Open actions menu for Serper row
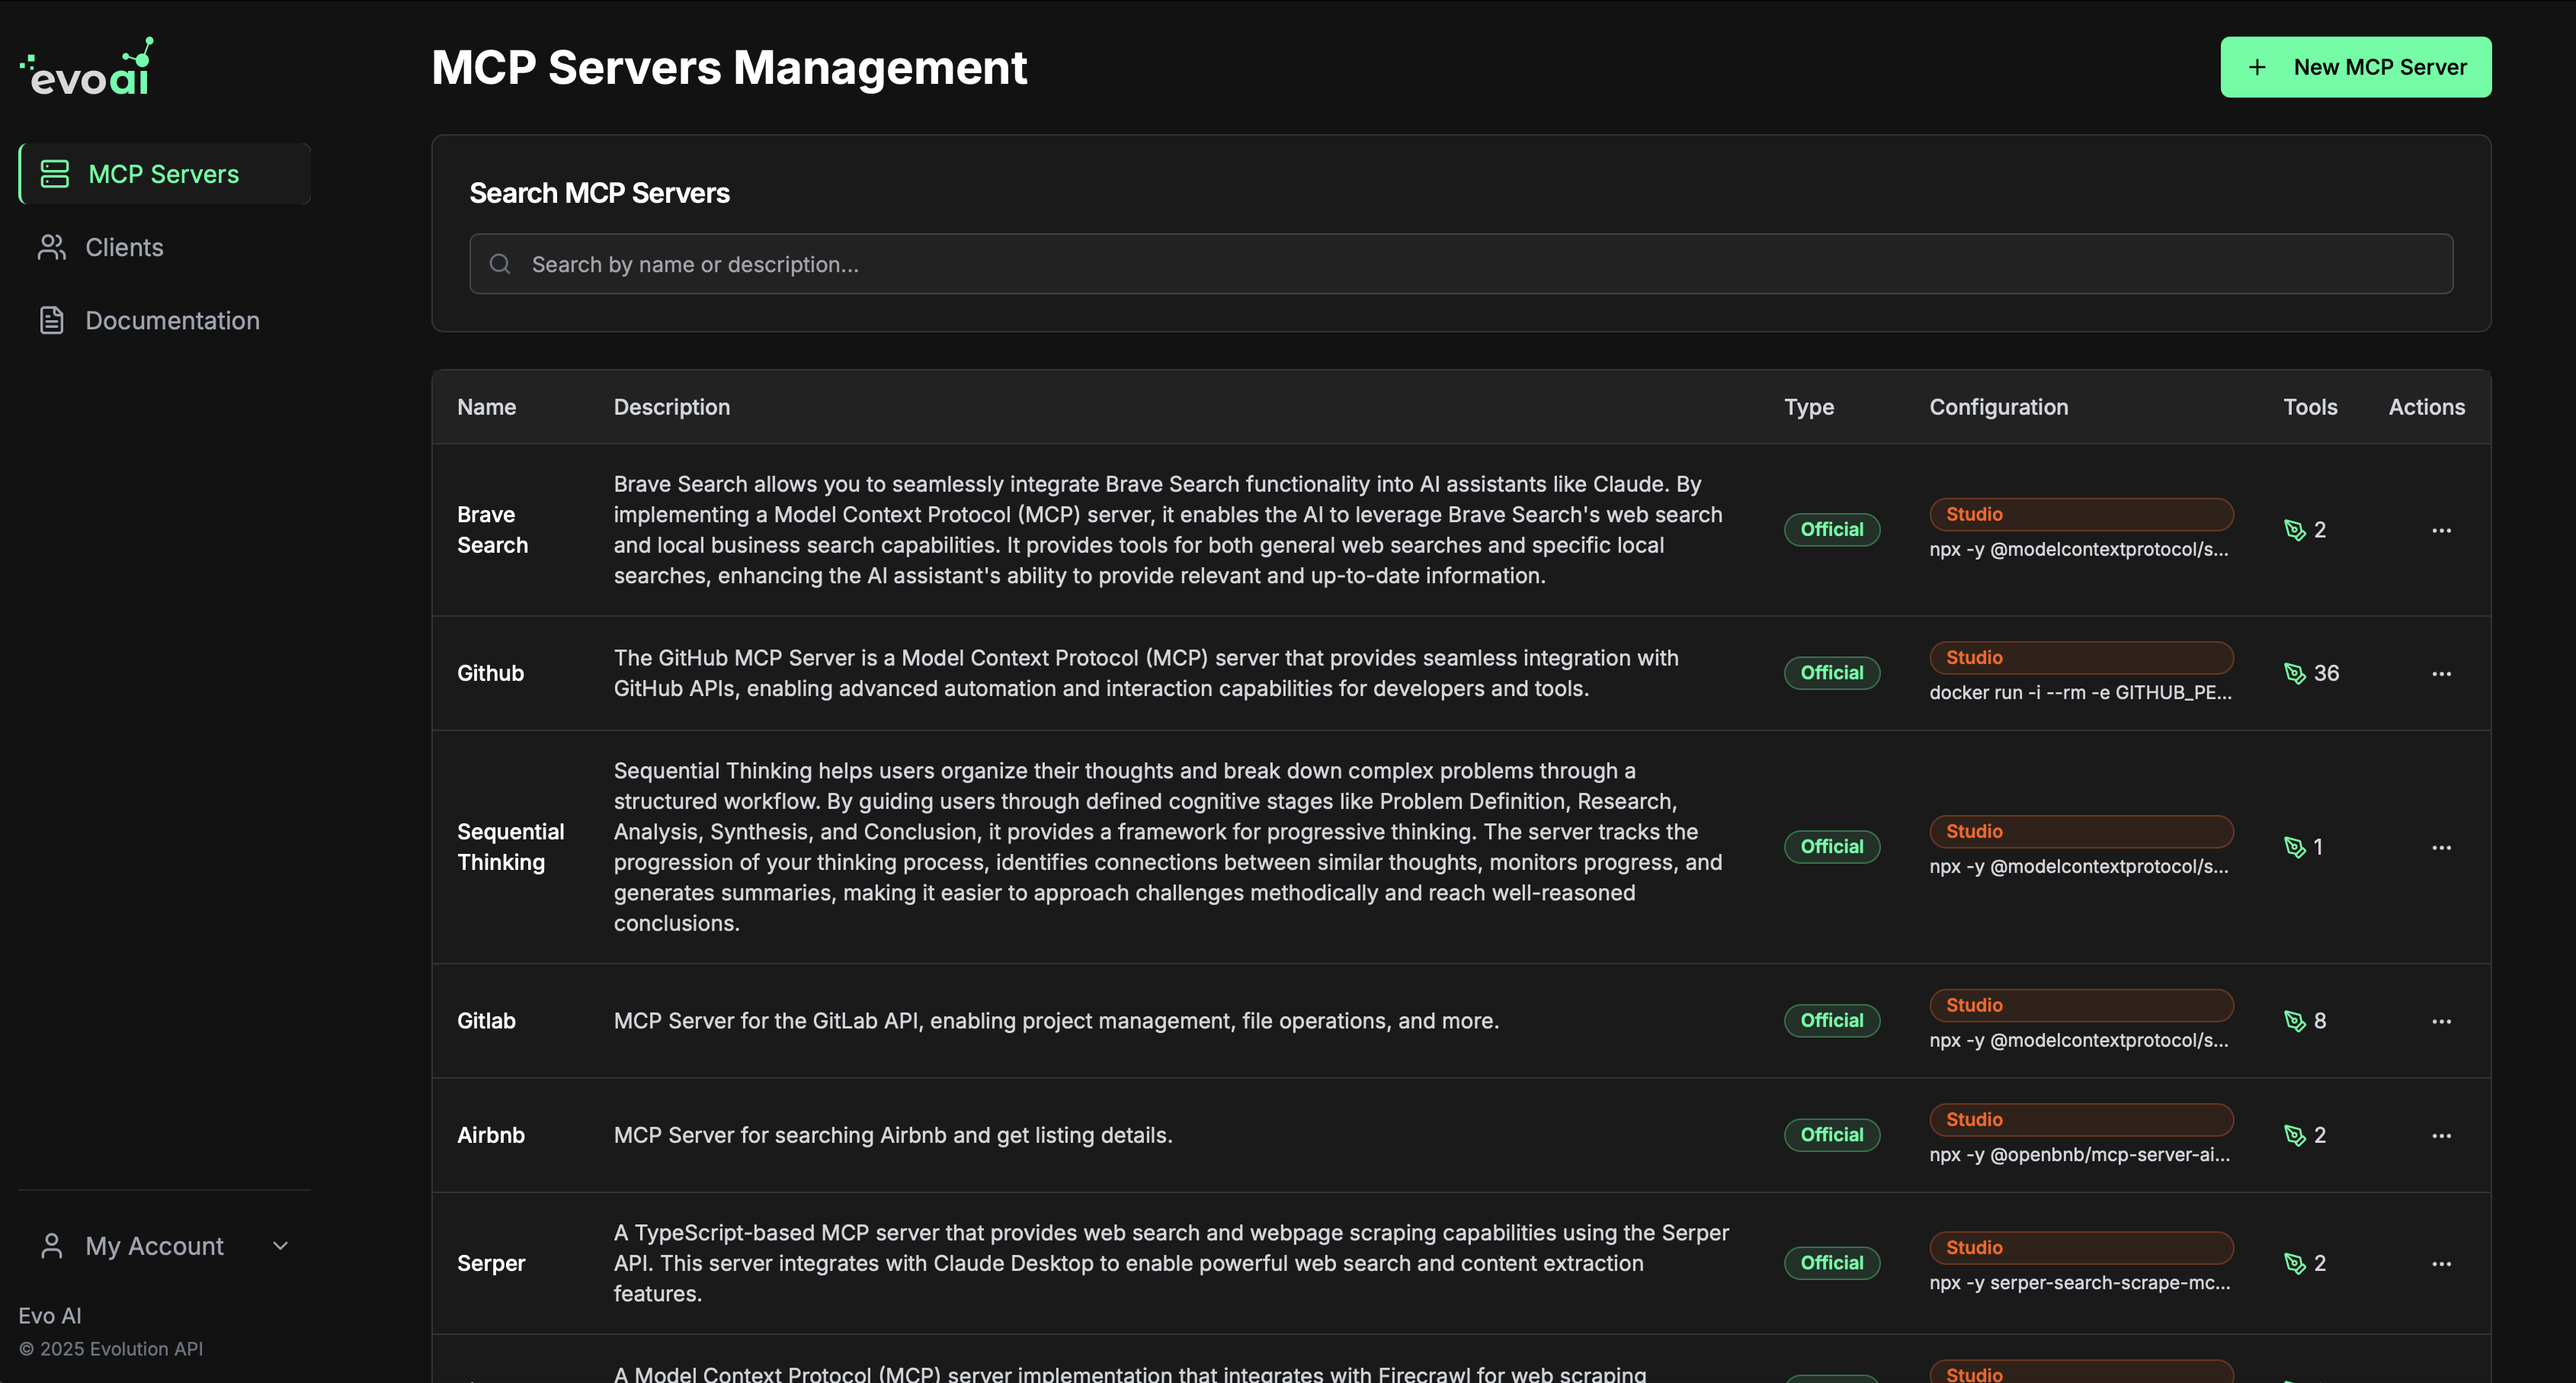This screenshot has width=2576, height=1383. pos(2441,1263)
